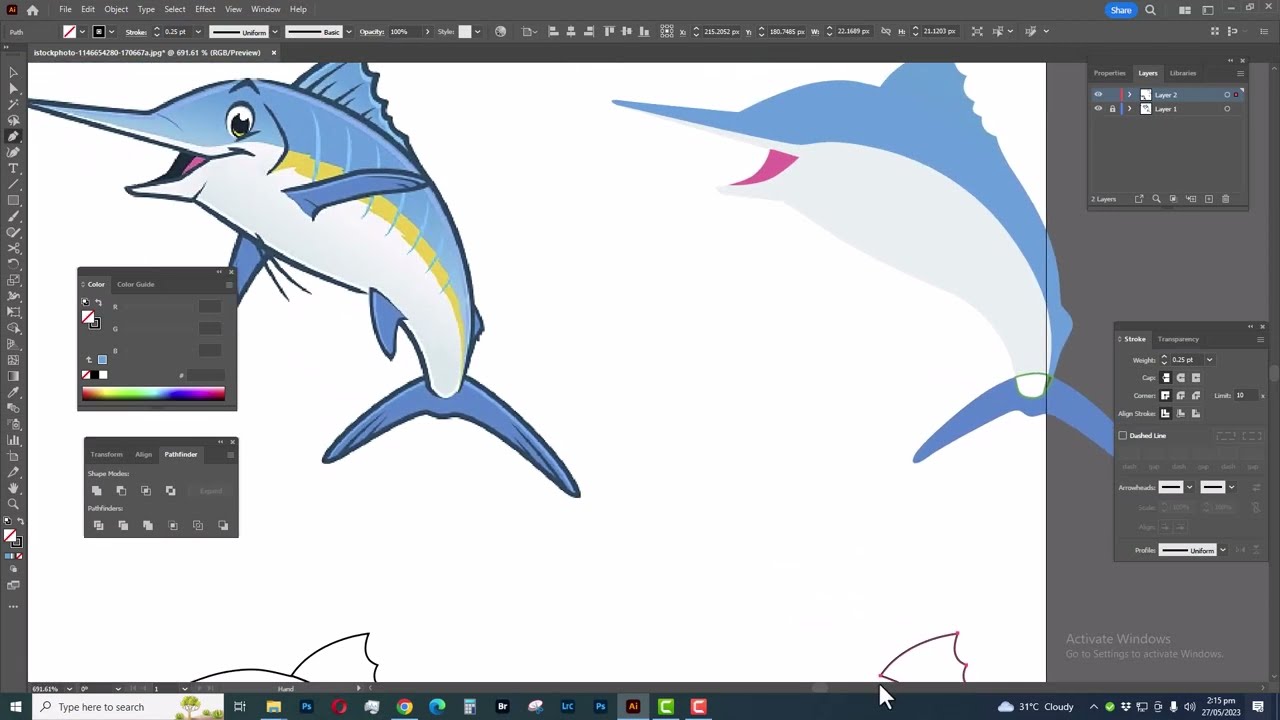This screenshot has height=720, width=1280.
Task: Click the Illustrator Home icon
Action: pos(32,10)
